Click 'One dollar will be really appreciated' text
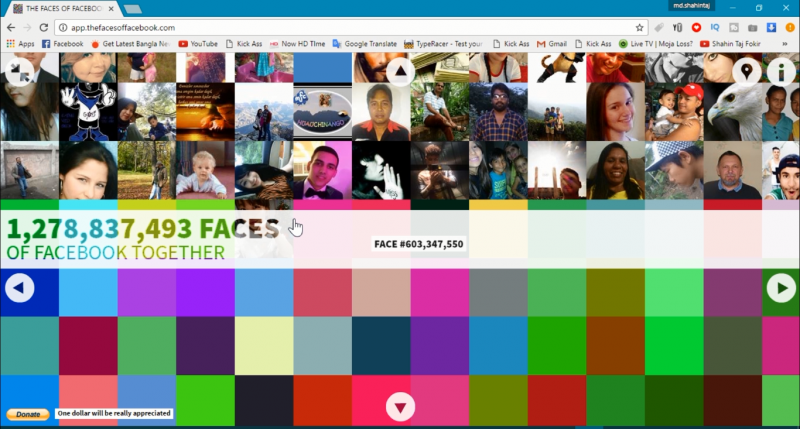Image resolution: width=800 pixels, height=429 pixels. click(114, 413)
